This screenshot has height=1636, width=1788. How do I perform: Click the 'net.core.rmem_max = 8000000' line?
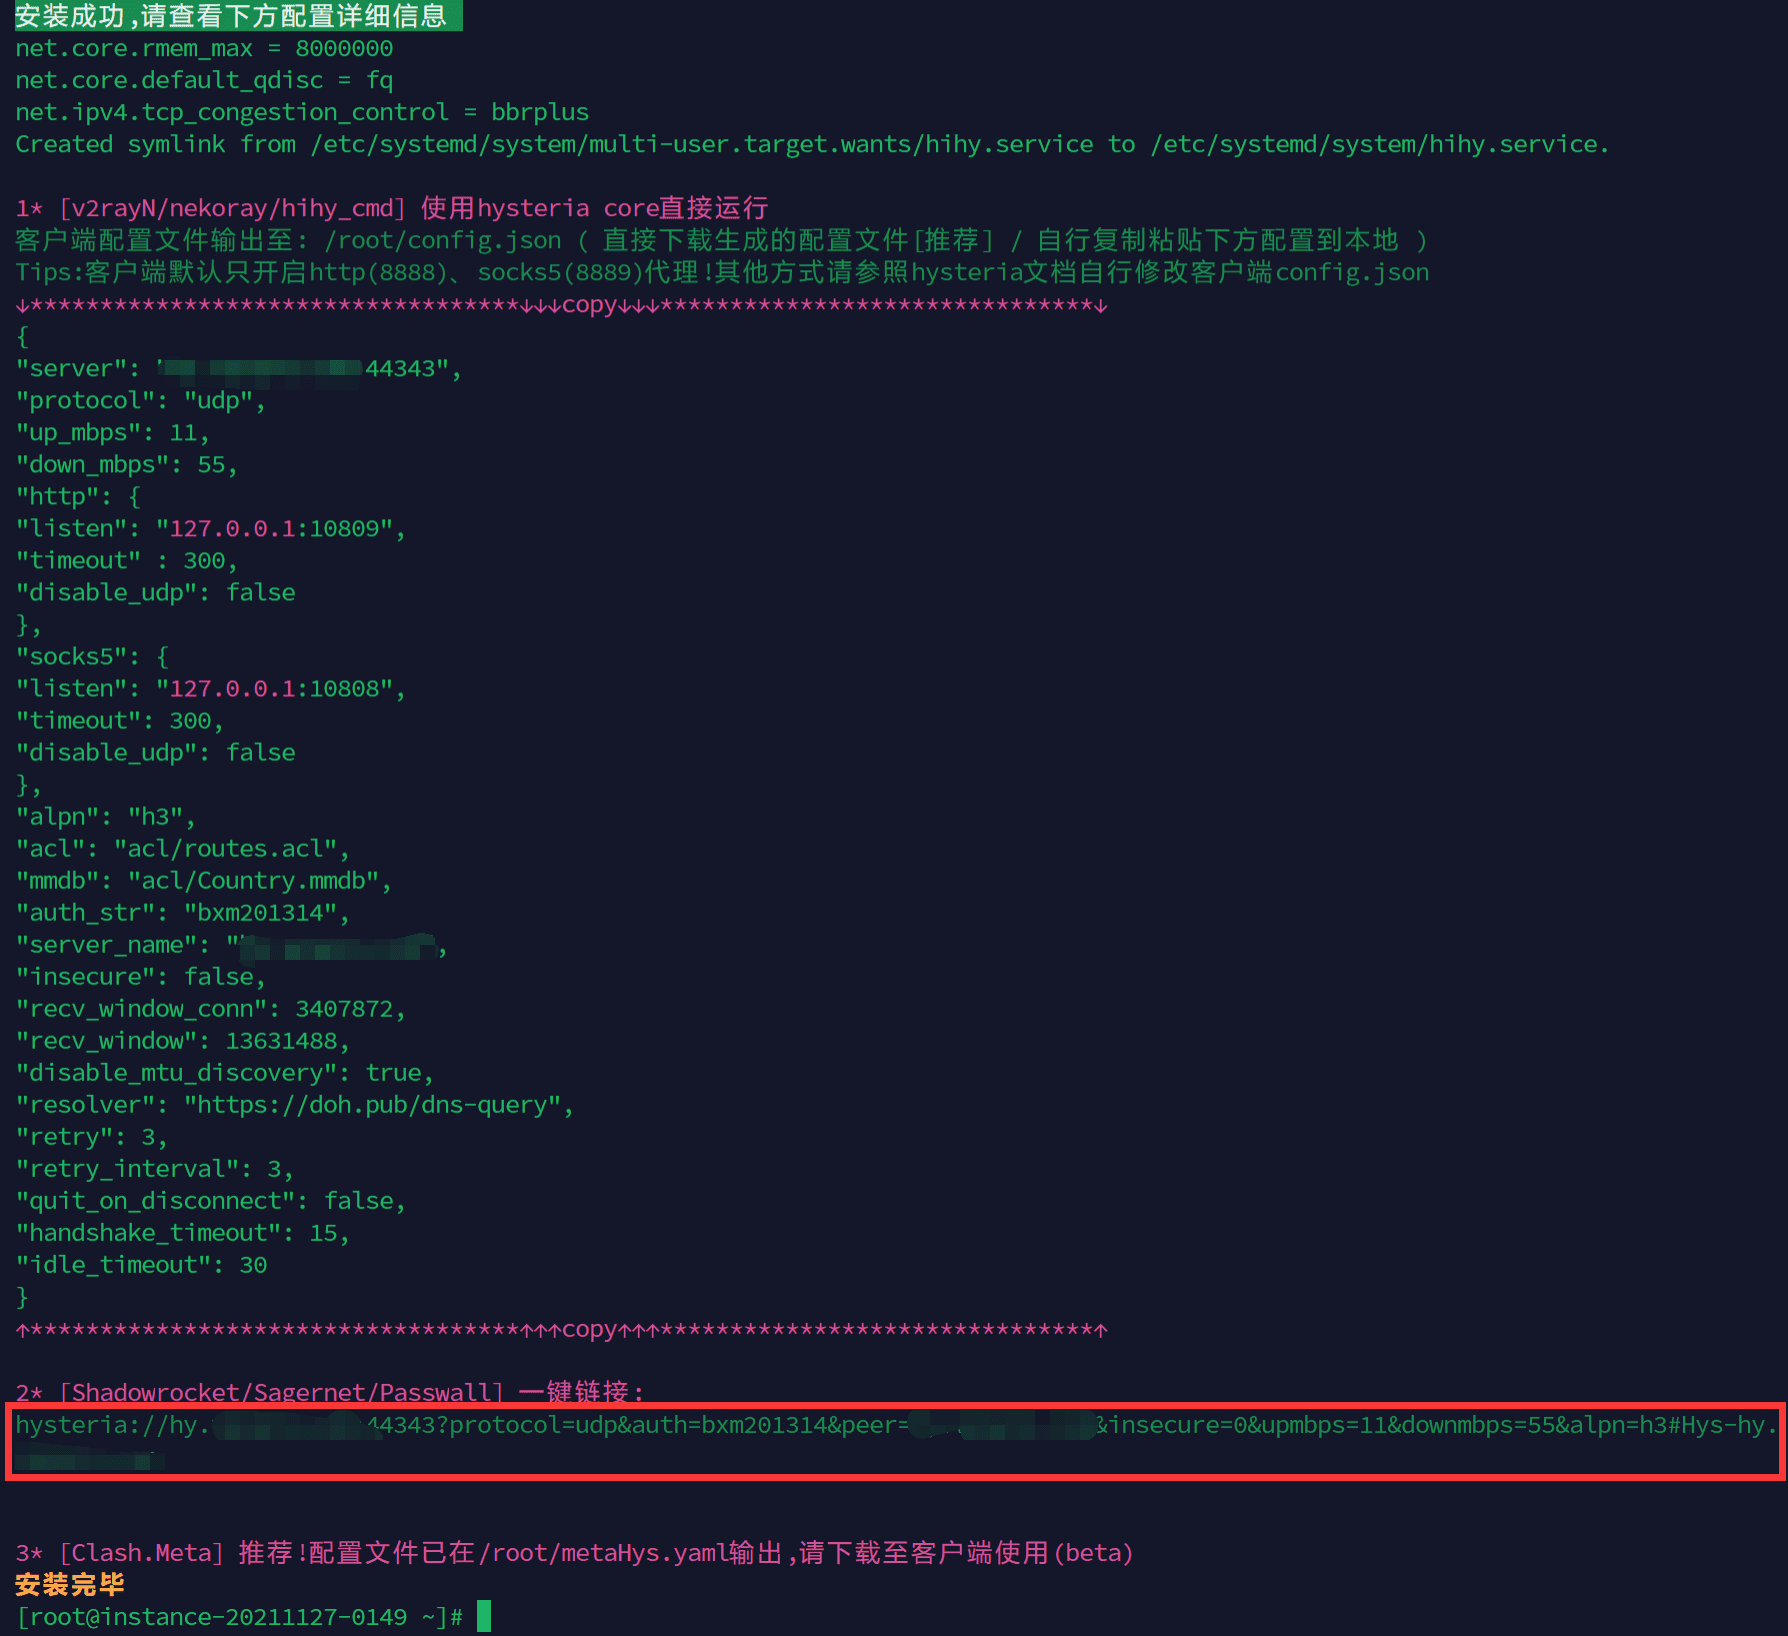204,48
